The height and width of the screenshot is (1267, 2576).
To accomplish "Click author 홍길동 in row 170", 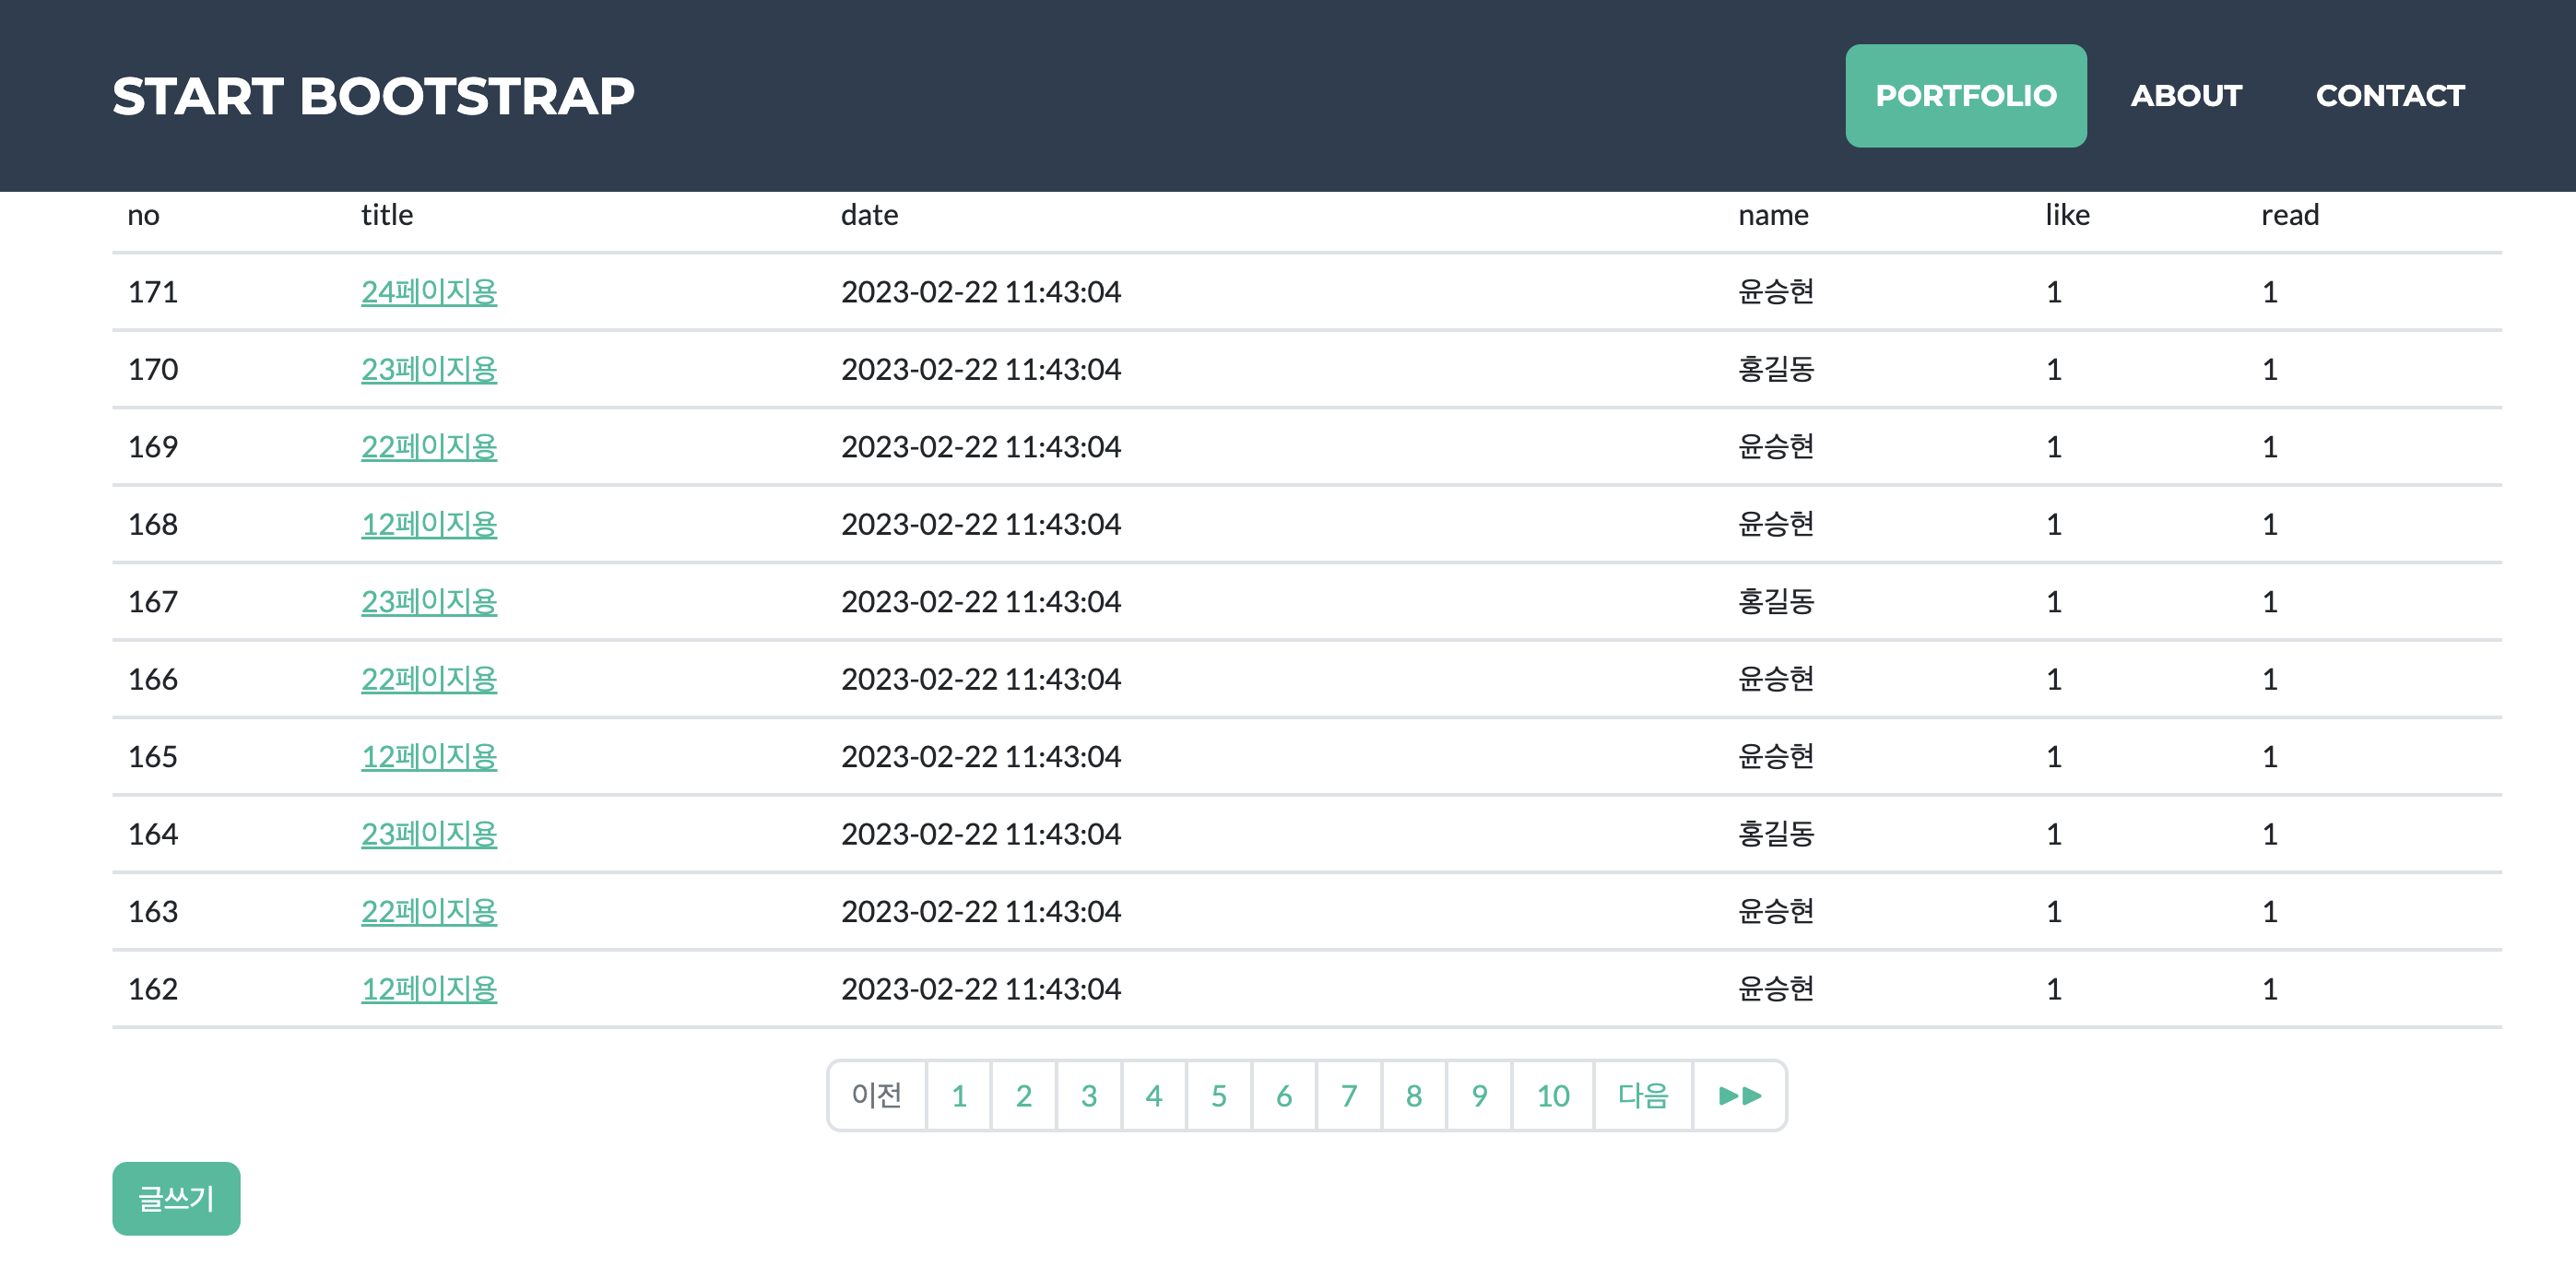I will coord(1776,369).
